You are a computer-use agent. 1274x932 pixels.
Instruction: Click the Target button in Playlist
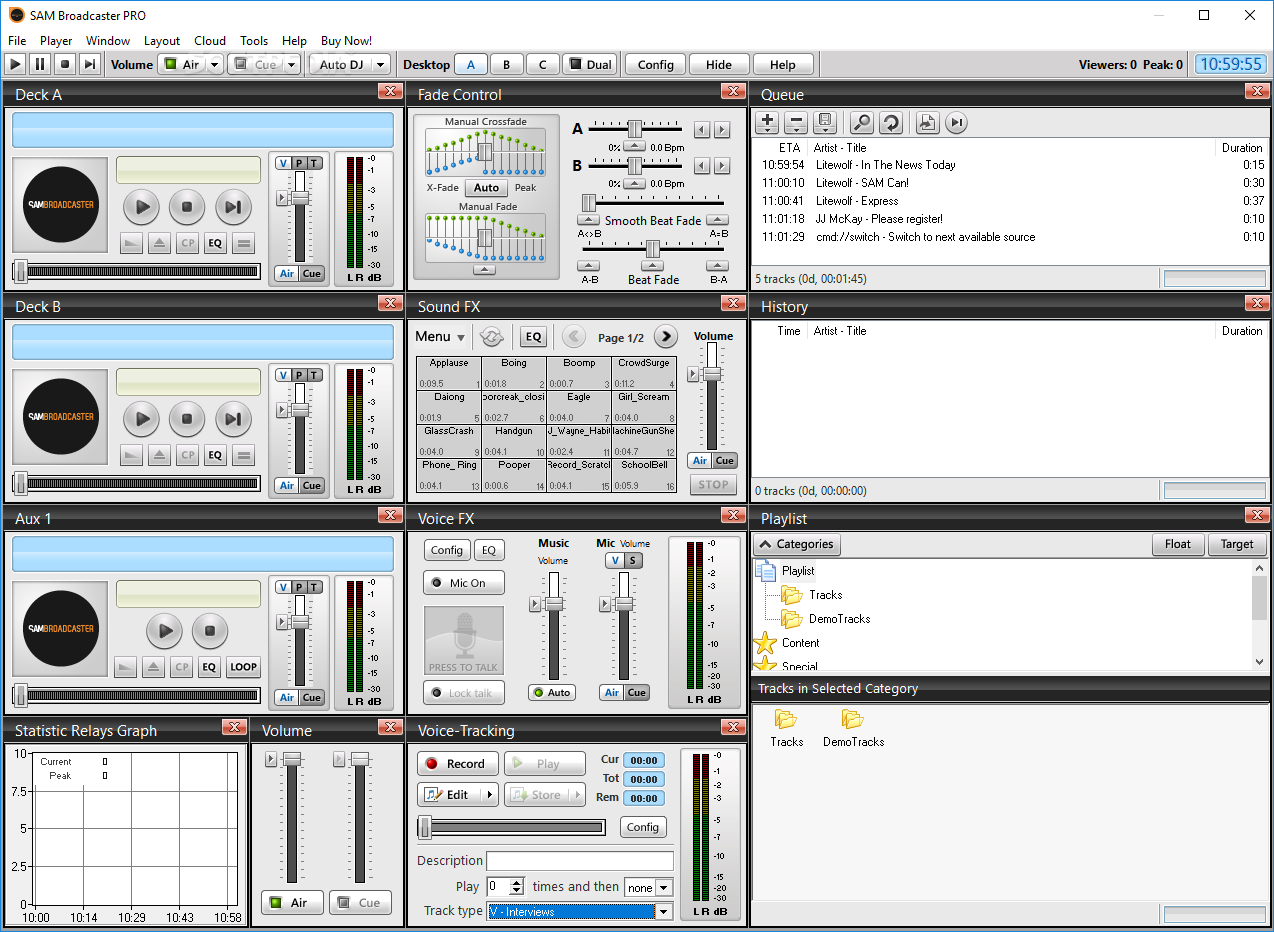[x=1237, y=544]
